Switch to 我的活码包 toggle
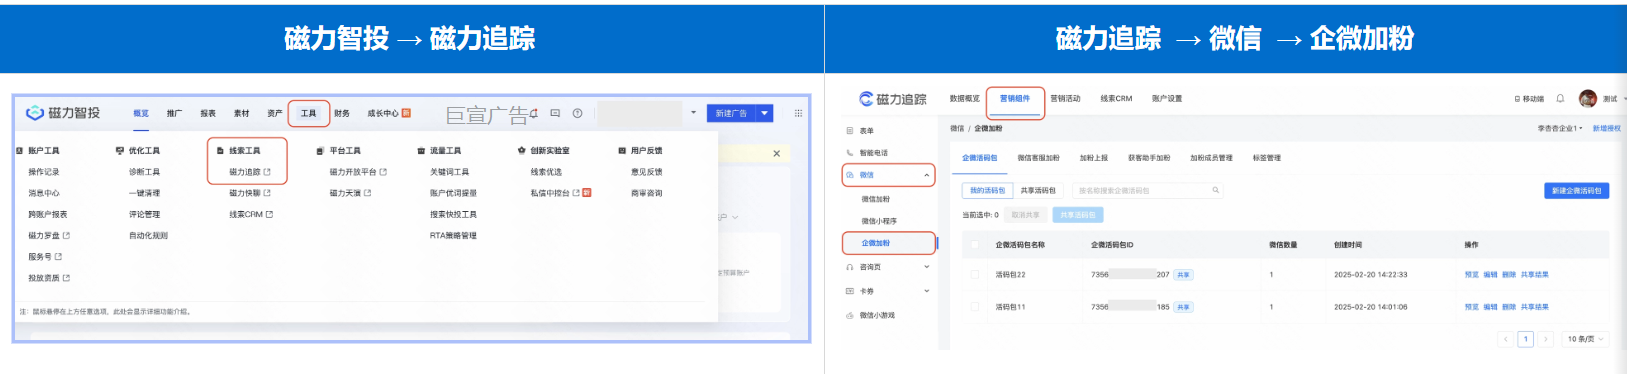This screenshot has height=374, width=1627. coord(987,190)
